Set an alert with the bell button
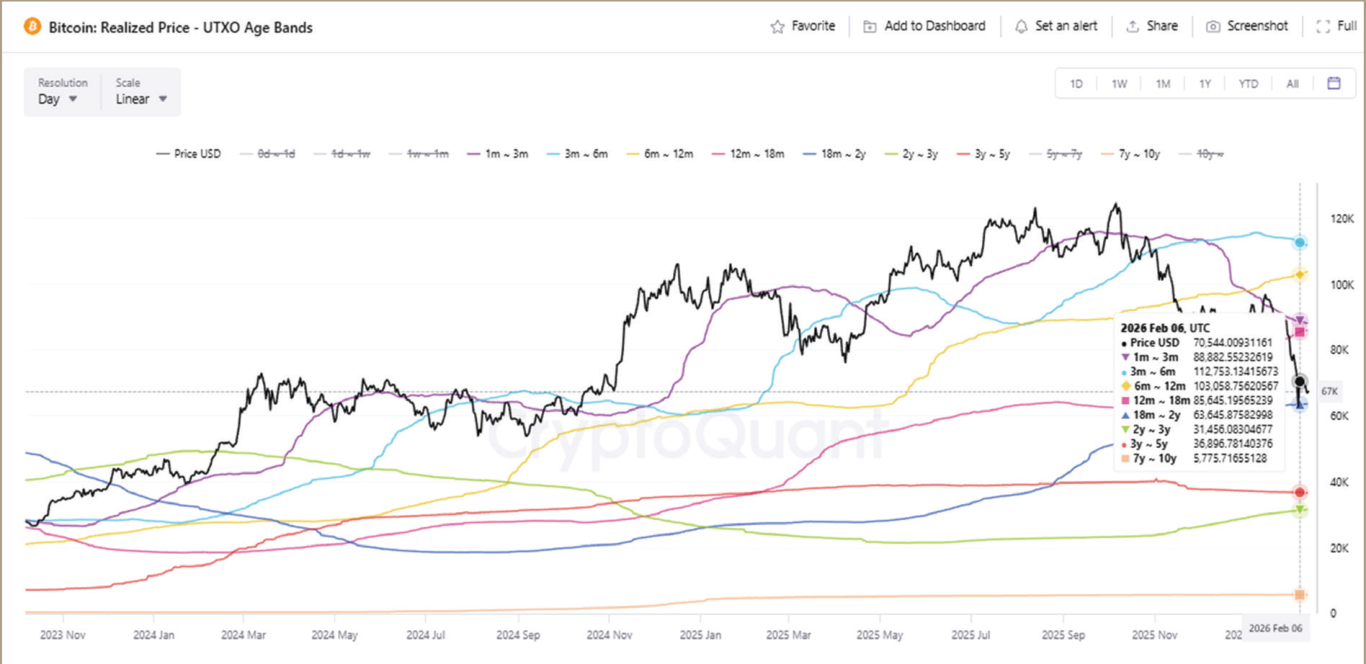1366x664 pixels. 1055,26
